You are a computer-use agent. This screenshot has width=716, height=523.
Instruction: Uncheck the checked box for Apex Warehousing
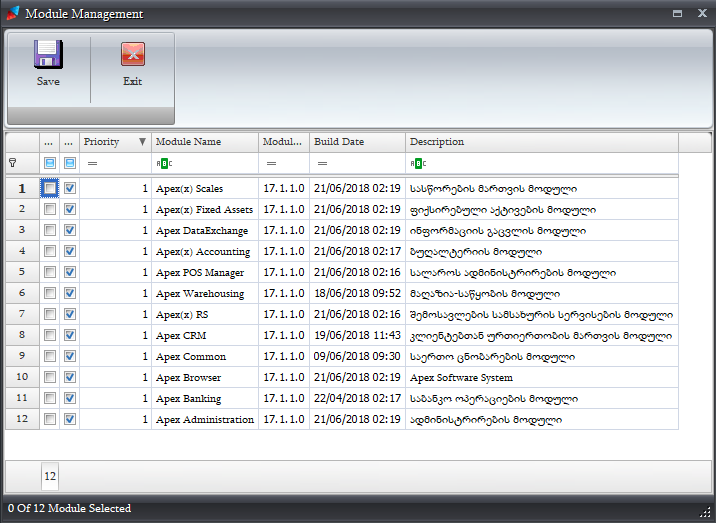70,293
